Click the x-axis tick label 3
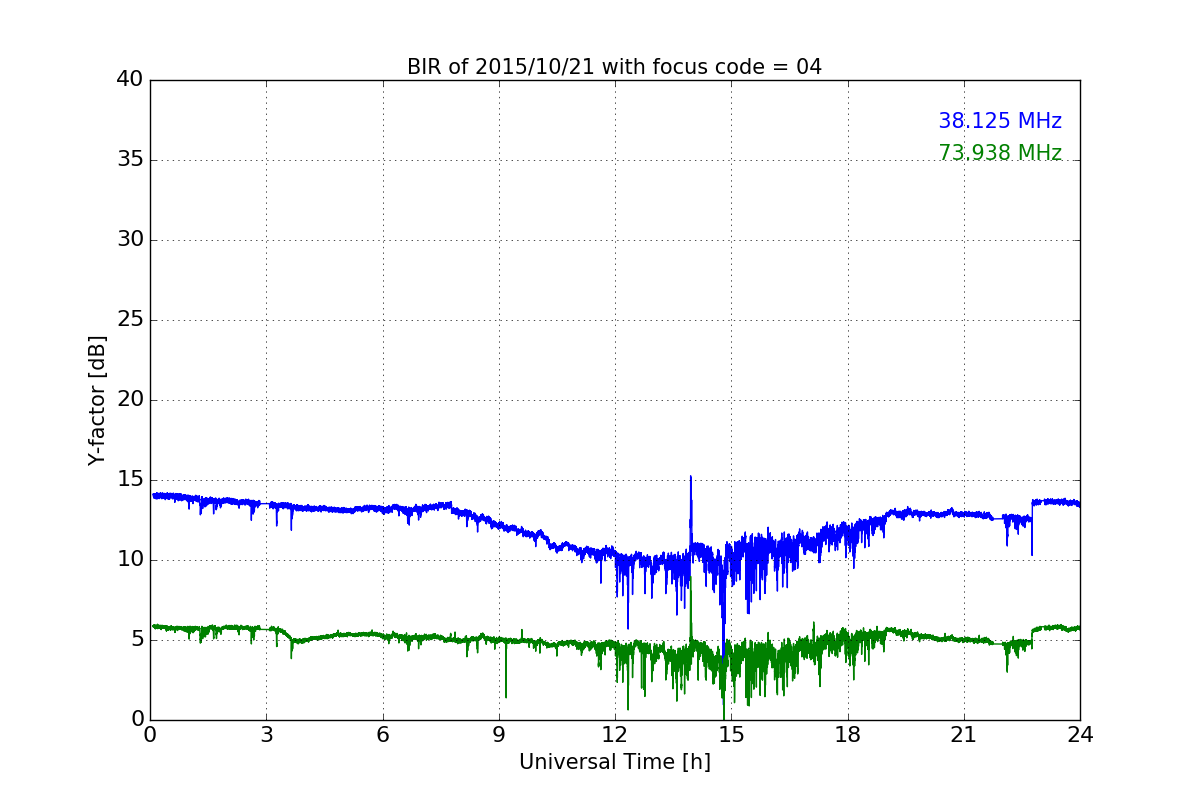 point(266,735)
